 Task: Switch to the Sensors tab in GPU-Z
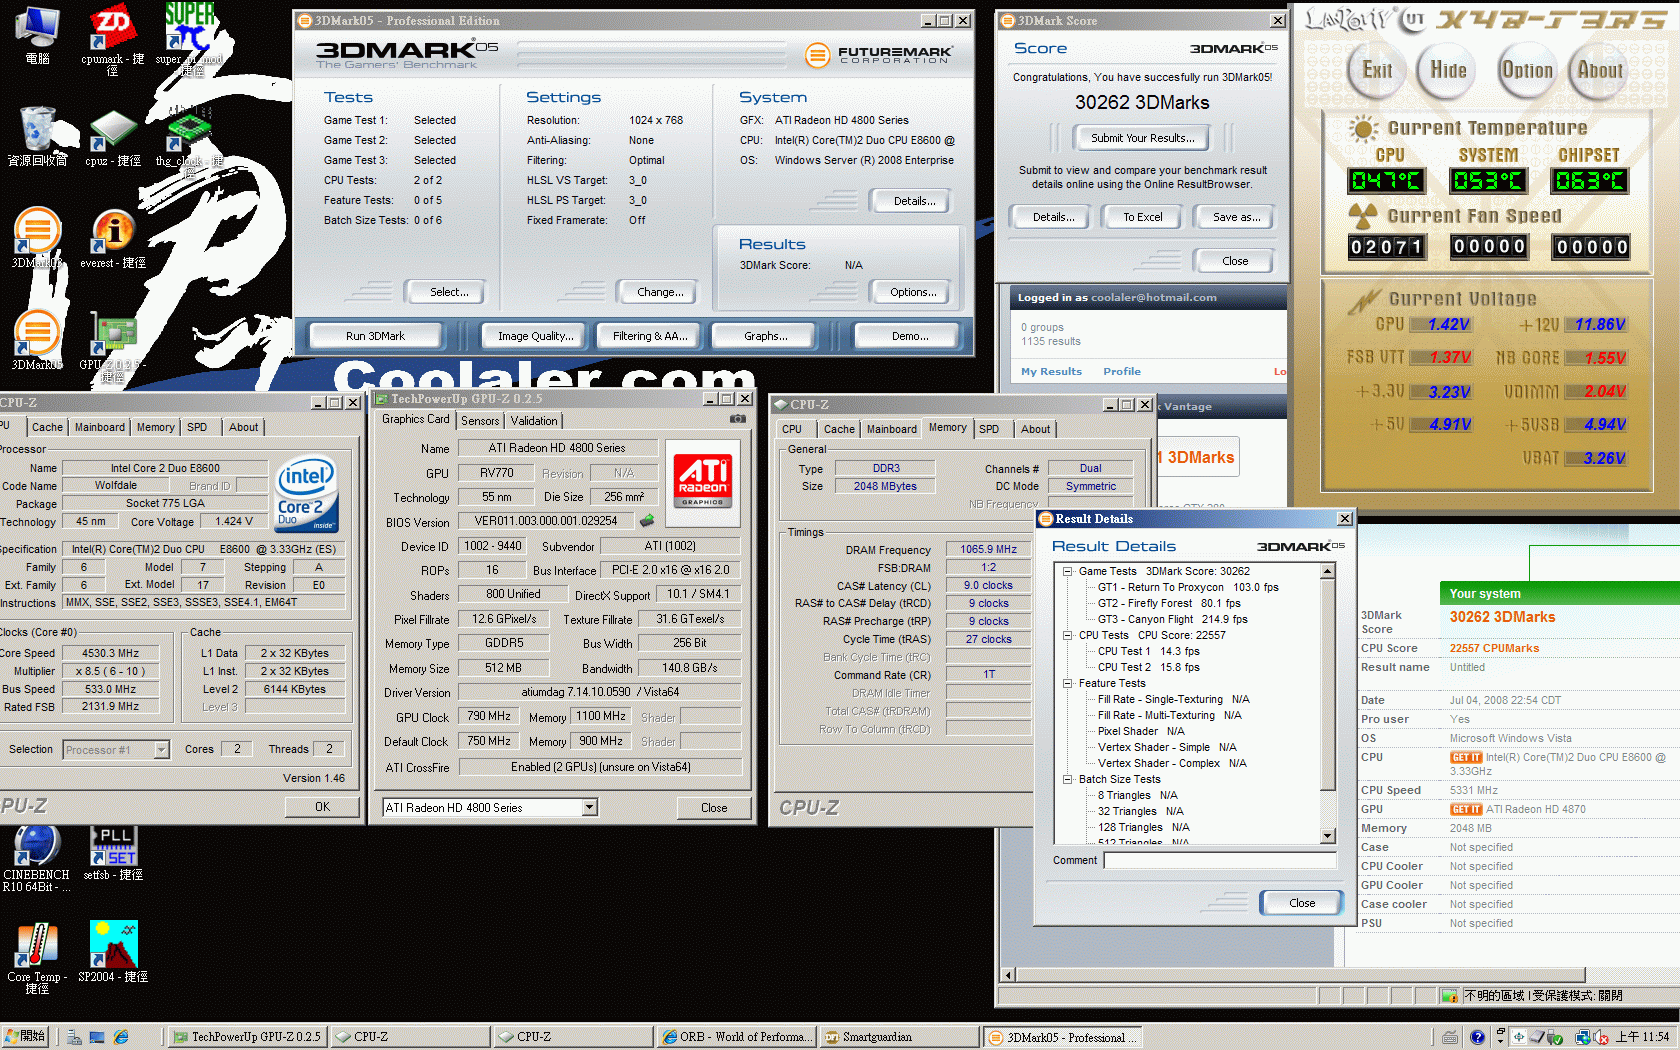(x=480, y=421)
